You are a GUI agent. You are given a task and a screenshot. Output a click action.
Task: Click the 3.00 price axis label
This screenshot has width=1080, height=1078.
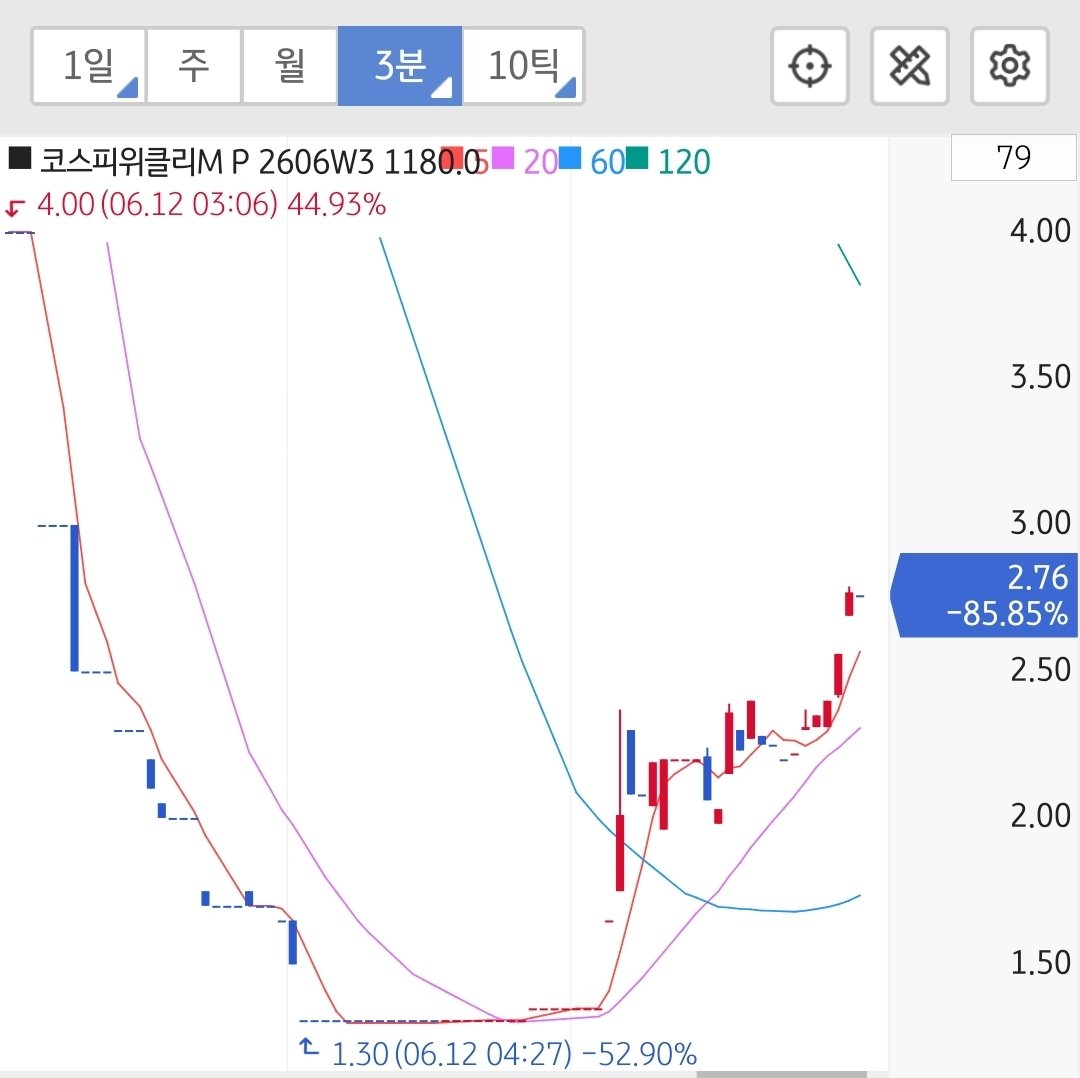[x=1040, y=523]
